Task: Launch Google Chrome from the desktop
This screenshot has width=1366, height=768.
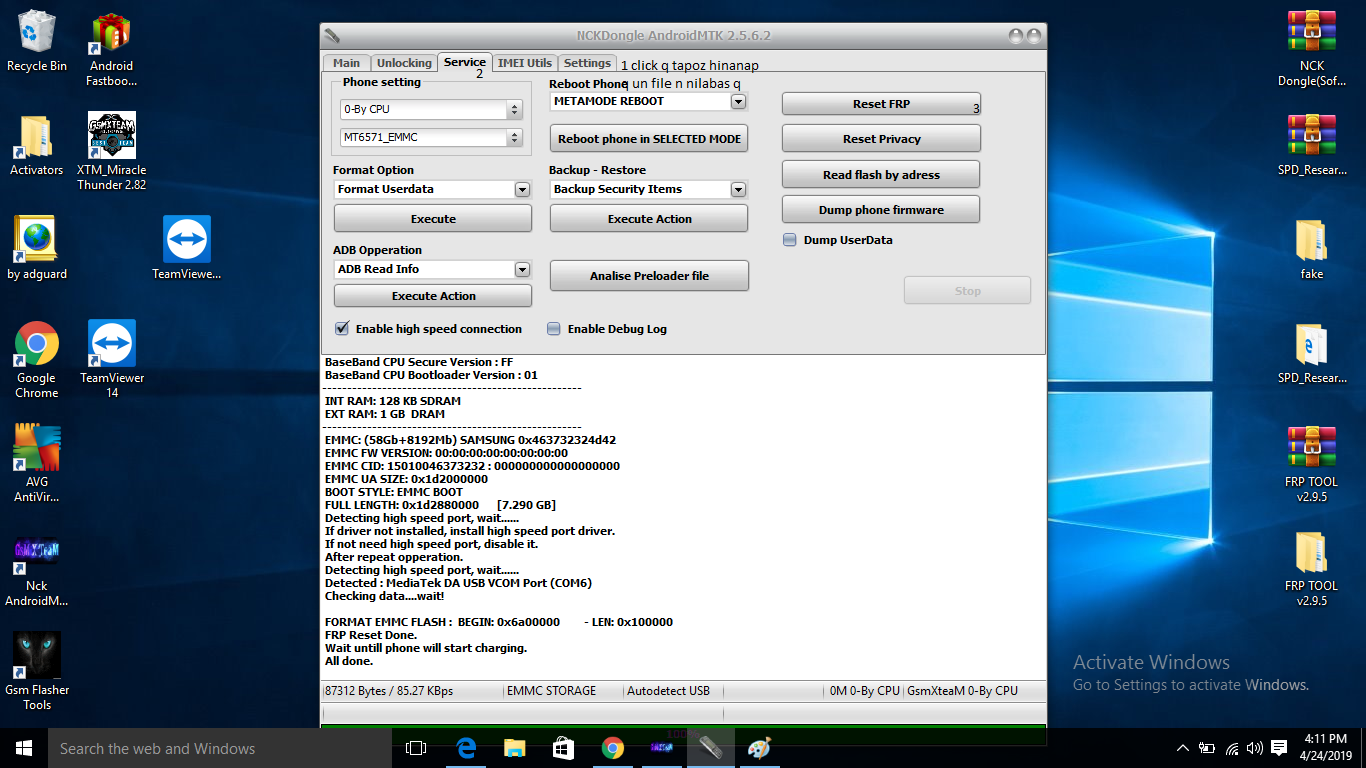Action: click(37, 359)
